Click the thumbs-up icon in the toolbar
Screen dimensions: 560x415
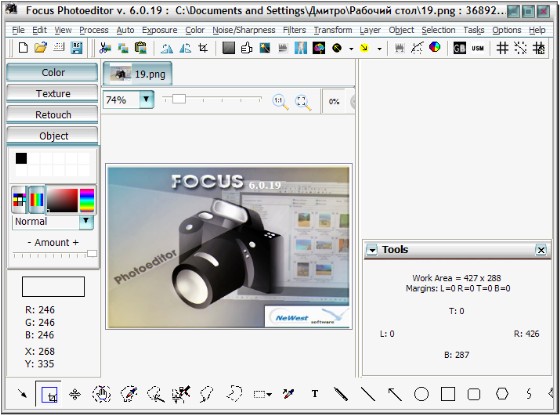[x=246, y=48]
